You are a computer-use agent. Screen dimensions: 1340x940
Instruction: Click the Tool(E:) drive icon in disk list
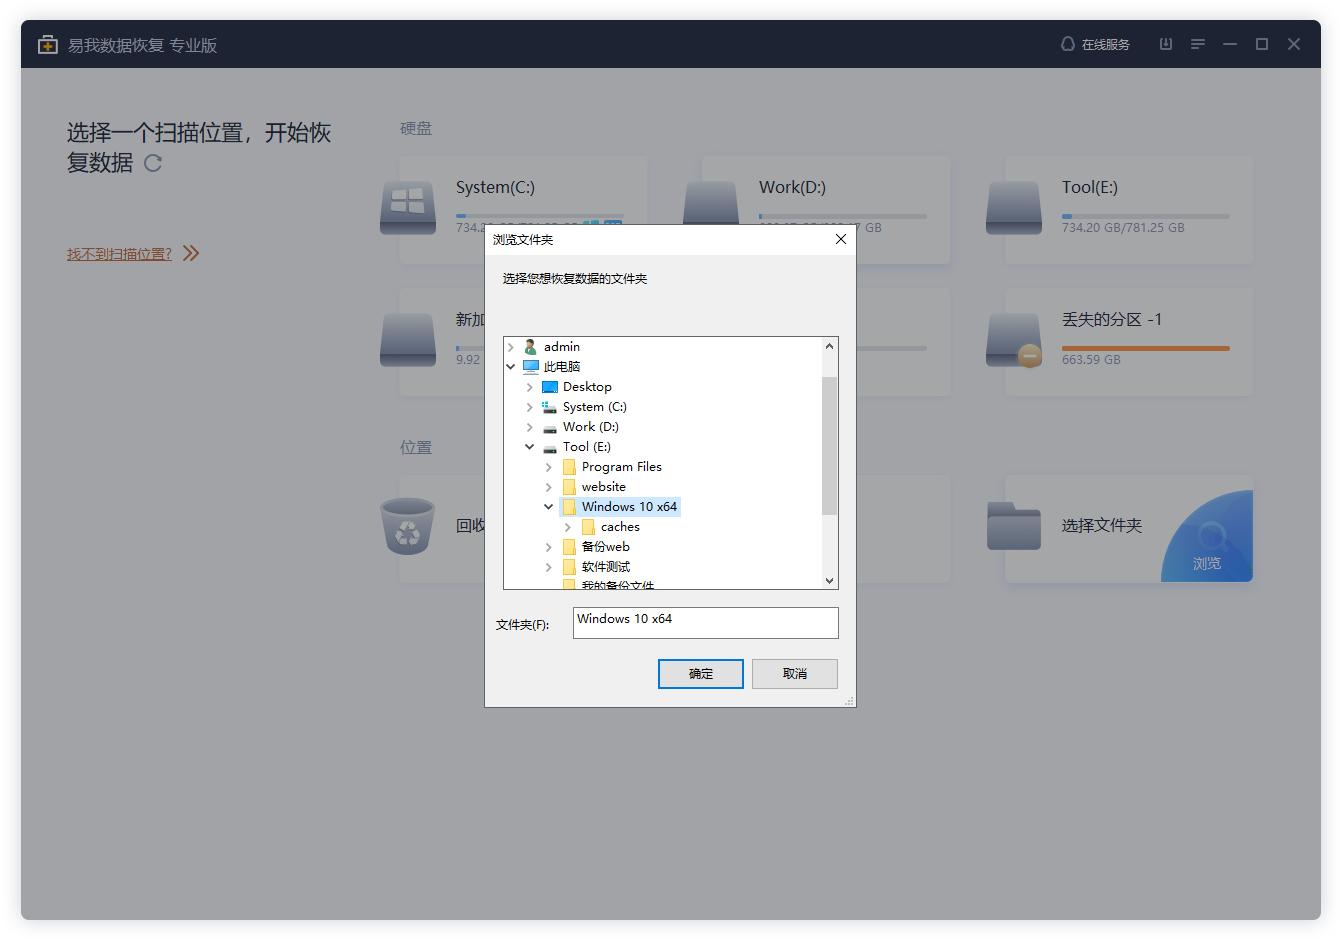pyautogui.click(x=1014, y=208)
